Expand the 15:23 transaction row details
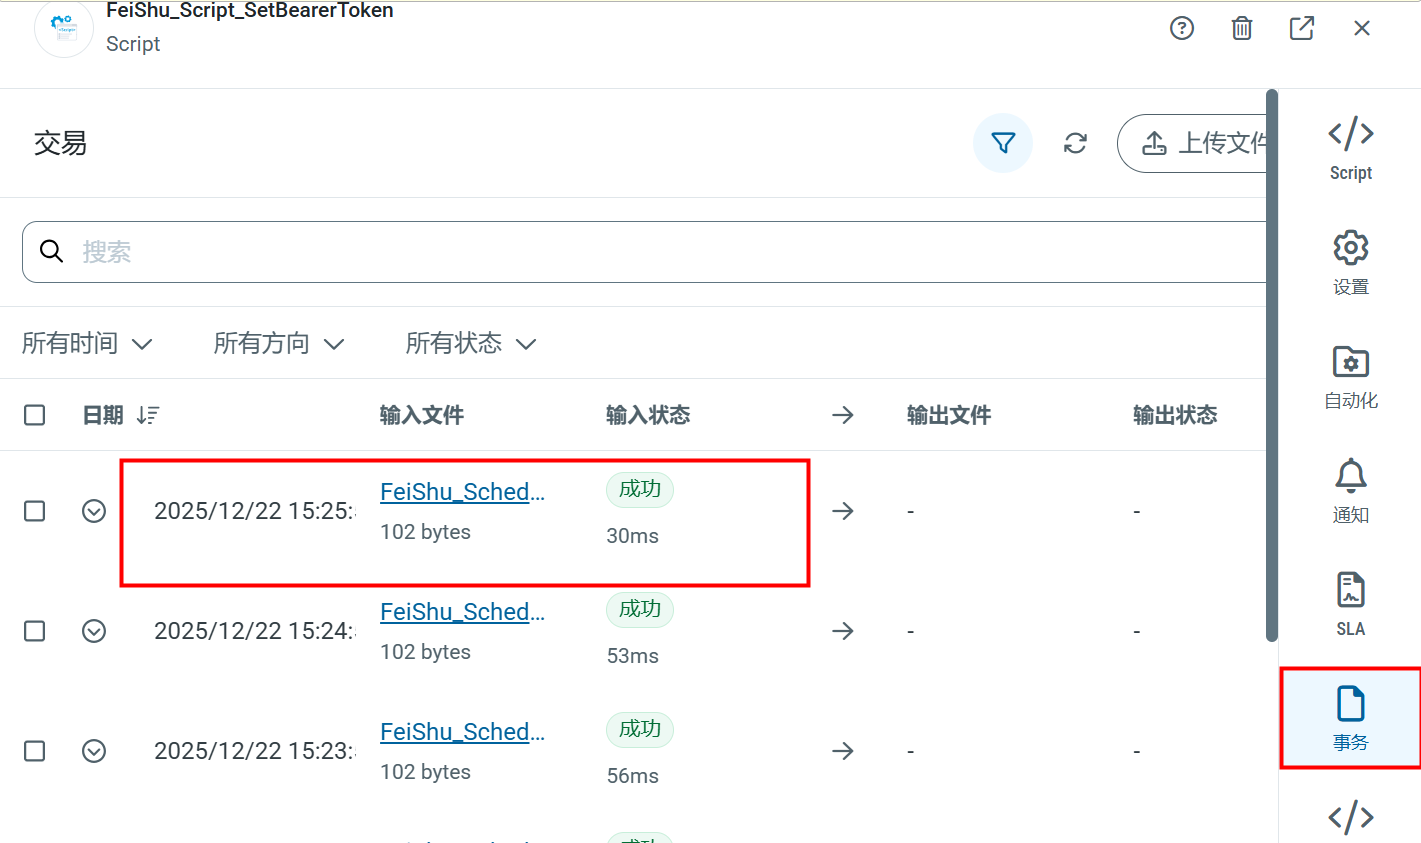1421x843 pixels. click(x=94, y=751)
